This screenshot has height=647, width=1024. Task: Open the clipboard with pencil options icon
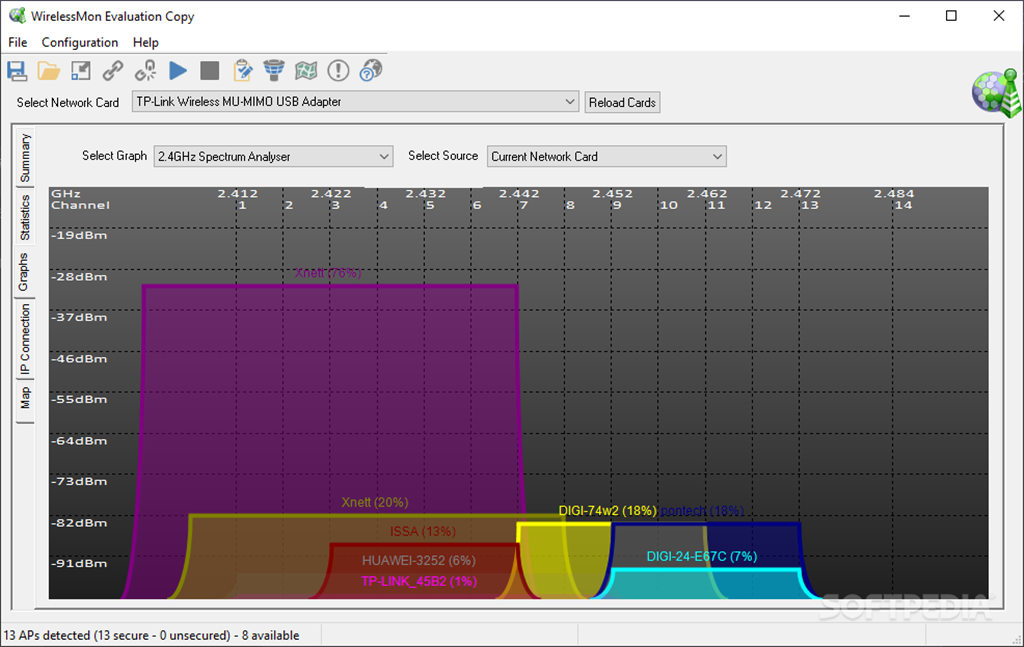(x=242, y=71)
